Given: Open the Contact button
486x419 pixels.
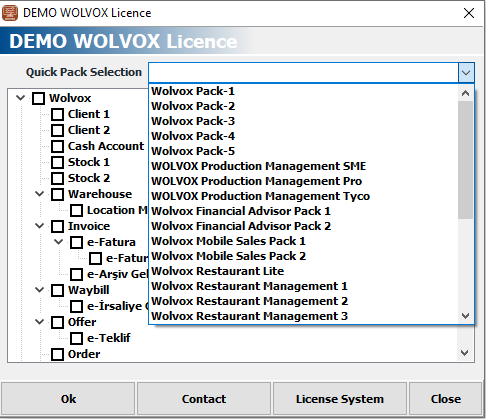Looking at the screenshot, I should [204, 399].
